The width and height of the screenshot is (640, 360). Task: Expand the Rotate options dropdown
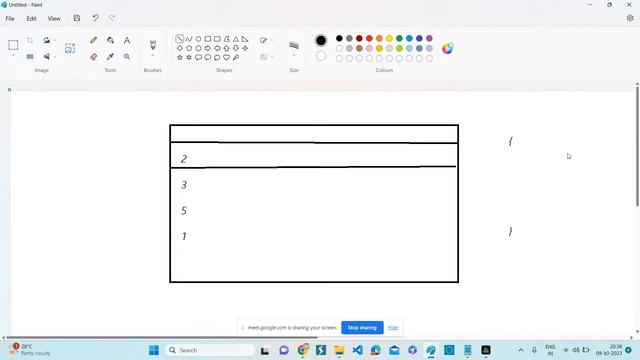click(55, 40)
